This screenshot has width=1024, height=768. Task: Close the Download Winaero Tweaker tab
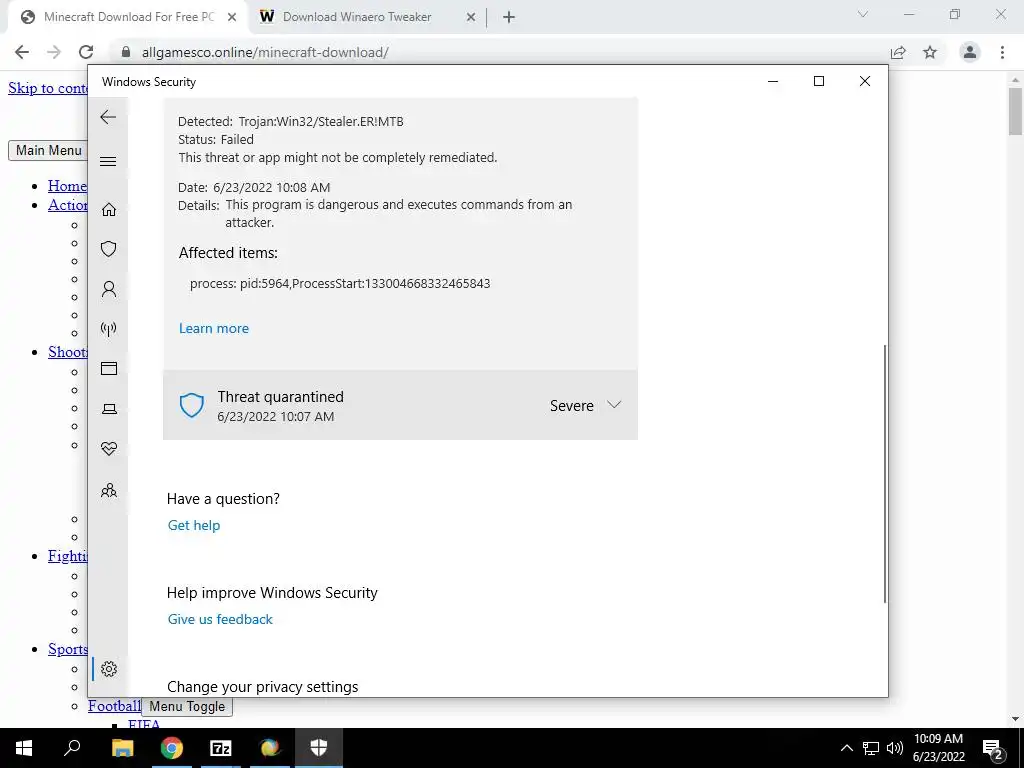pos(471,18)
